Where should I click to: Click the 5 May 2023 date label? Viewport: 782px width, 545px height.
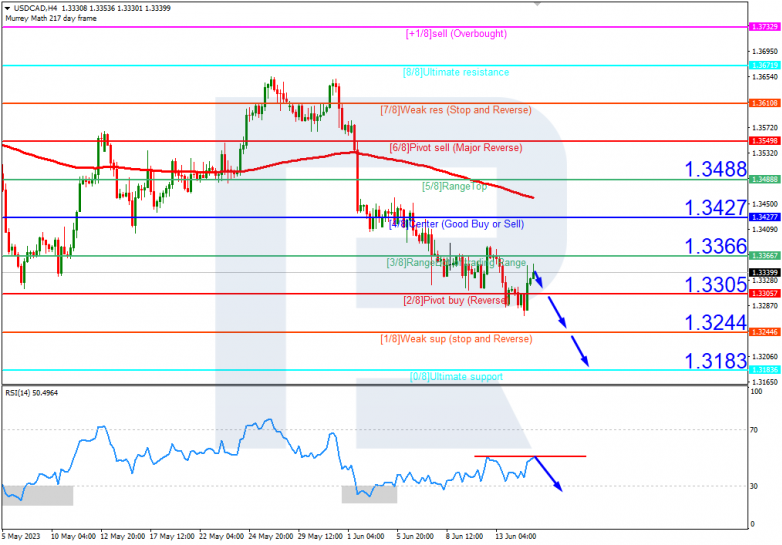click(21, 537)
